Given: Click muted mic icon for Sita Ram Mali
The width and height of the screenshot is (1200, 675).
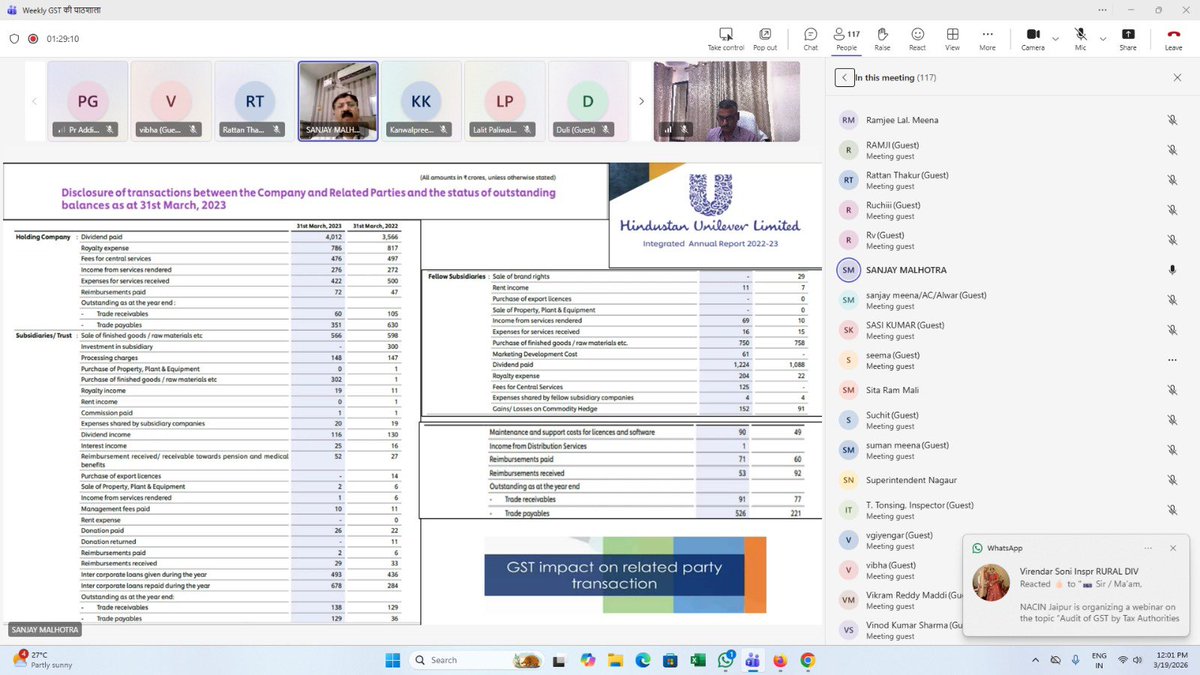Looking at the screenshot, I should [x=1172, y=390].
